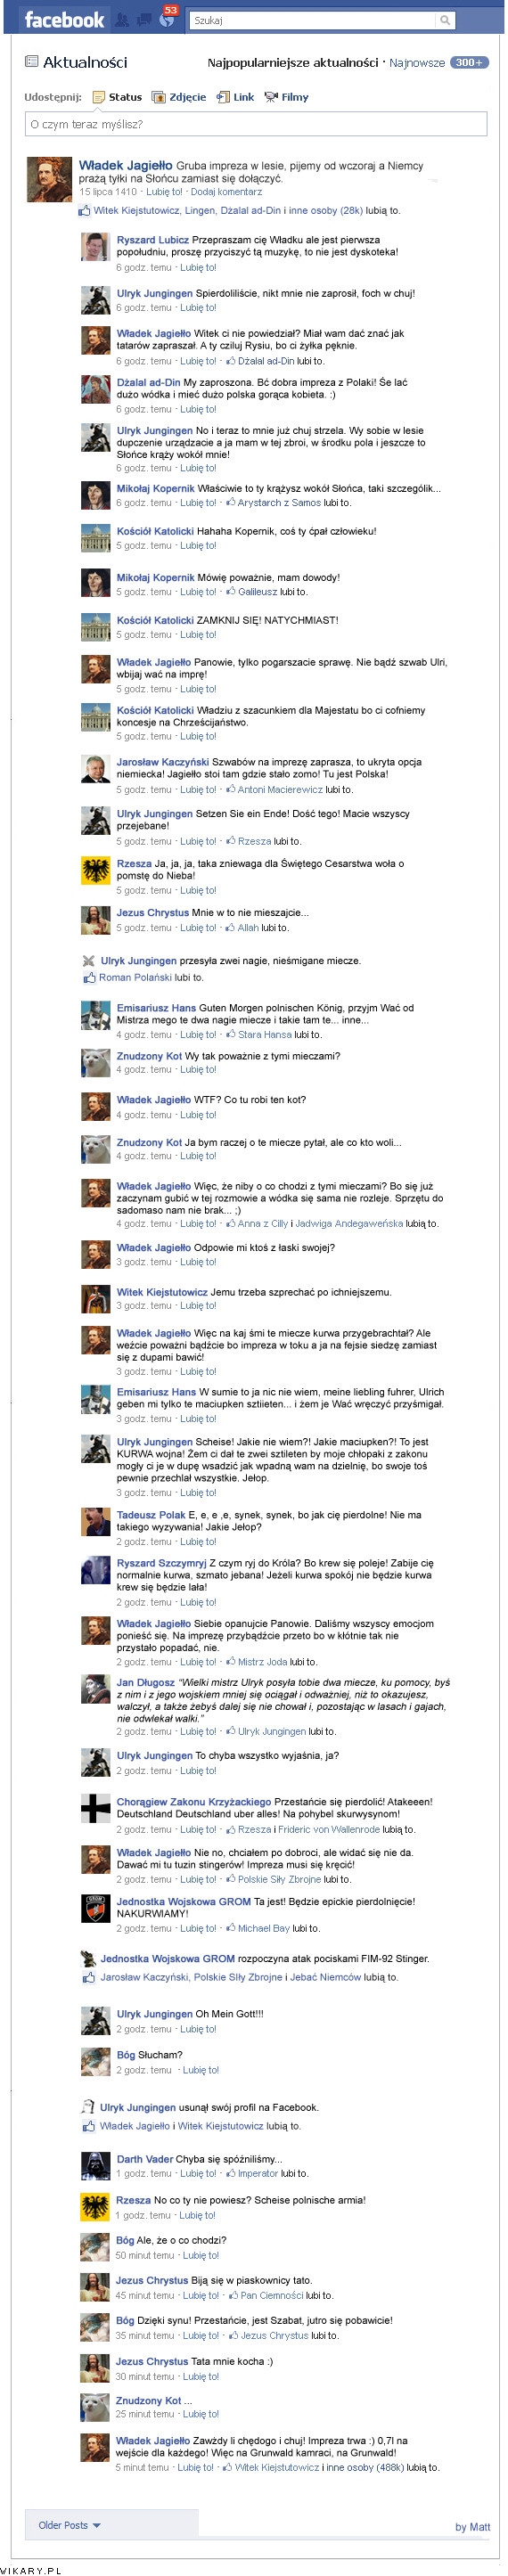The image size is (508, 2576).
Task: Click the Facebook logo
Action: pos(64,20)
